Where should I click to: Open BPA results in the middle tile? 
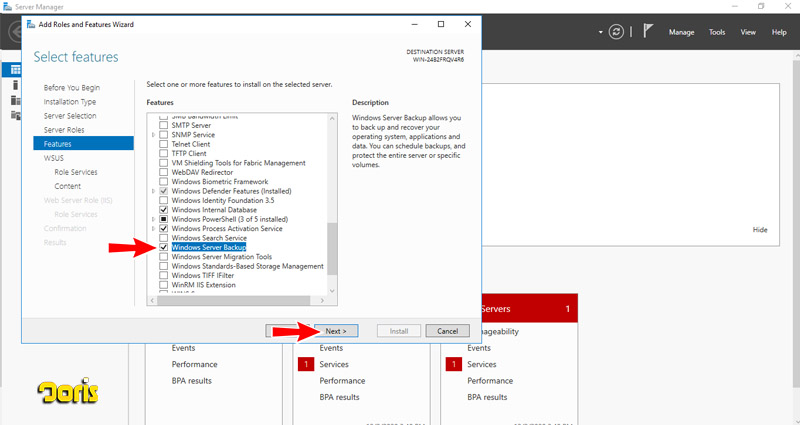pyautogui.click(x=339, y=397)
